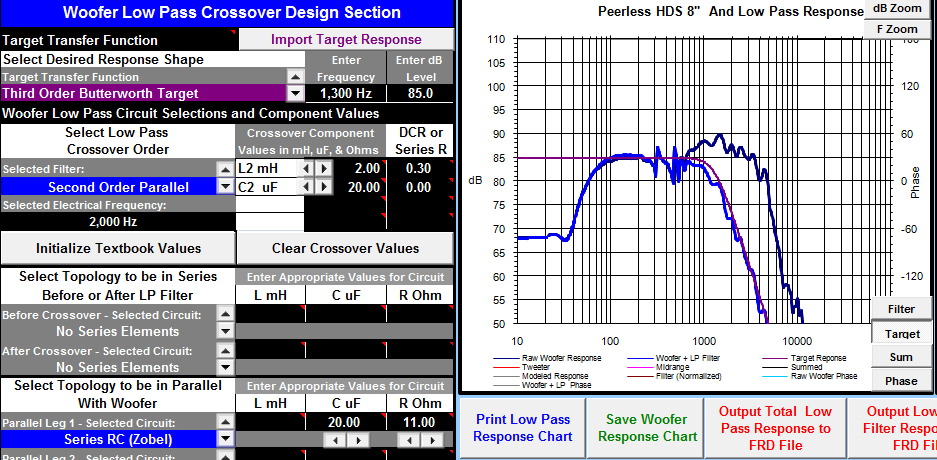Decrease the L2 mH value with the left arrow
937x460 pixels.
(x=307, y=168)
